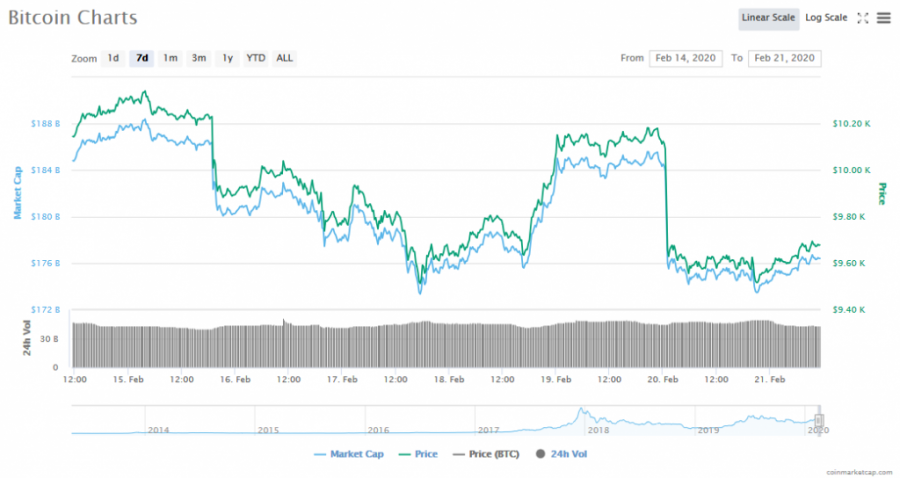Click the $9.40 K price label
The image size is (900, 478).
(849, 310)
